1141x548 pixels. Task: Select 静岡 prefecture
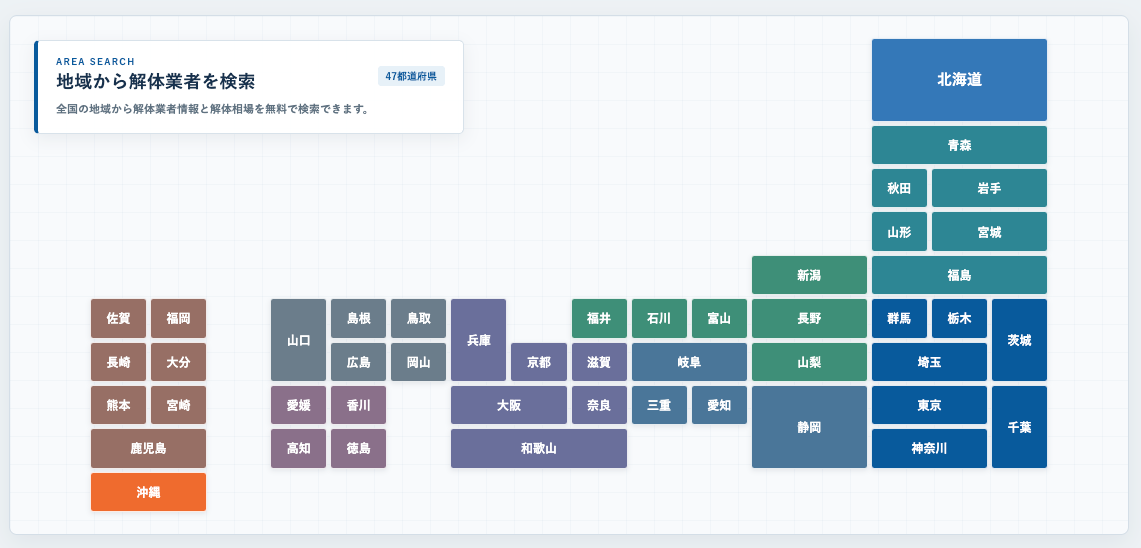pyautogui.click(x=809, y=427)
